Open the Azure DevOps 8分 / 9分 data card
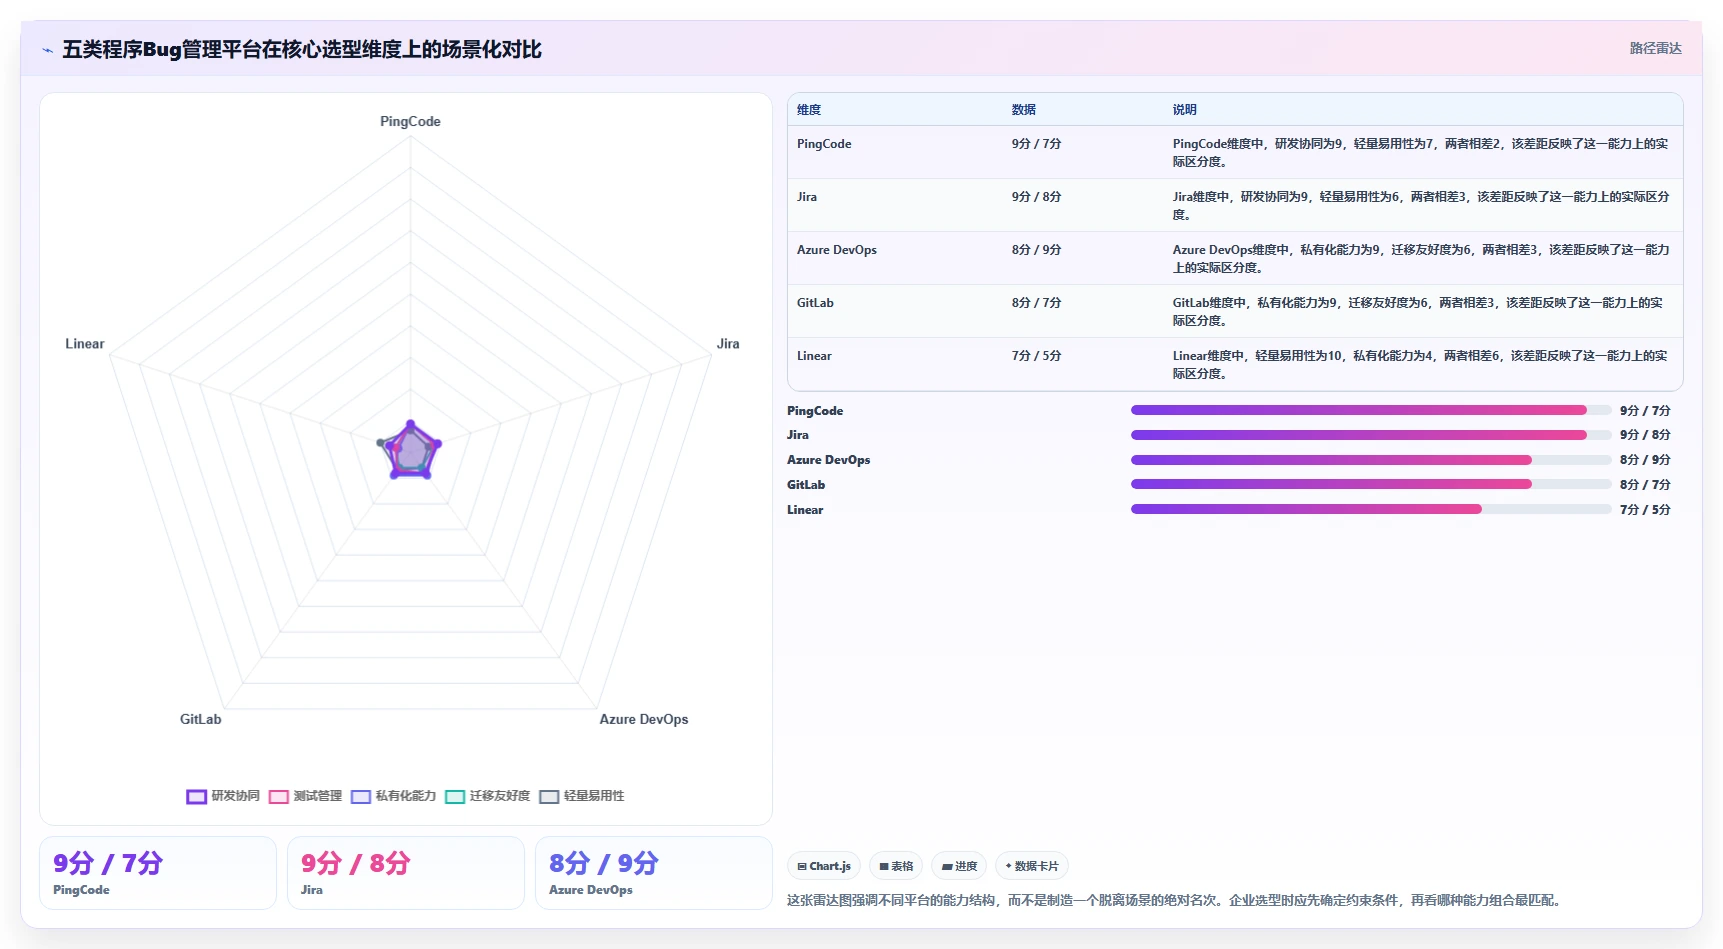 [x=654, y=873]
